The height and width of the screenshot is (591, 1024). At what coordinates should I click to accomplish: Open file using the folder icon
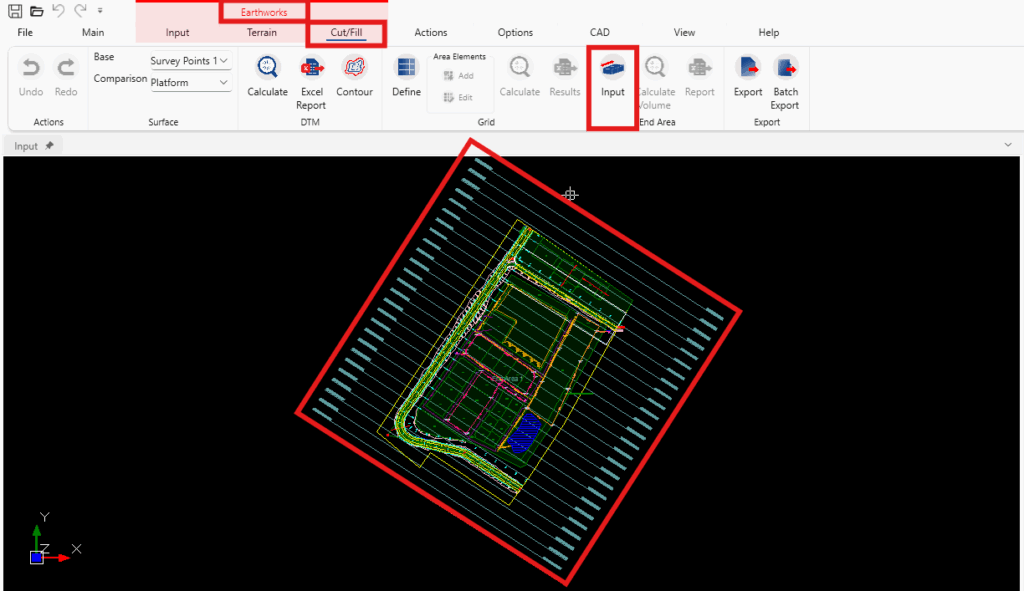[x=37, y=10]
